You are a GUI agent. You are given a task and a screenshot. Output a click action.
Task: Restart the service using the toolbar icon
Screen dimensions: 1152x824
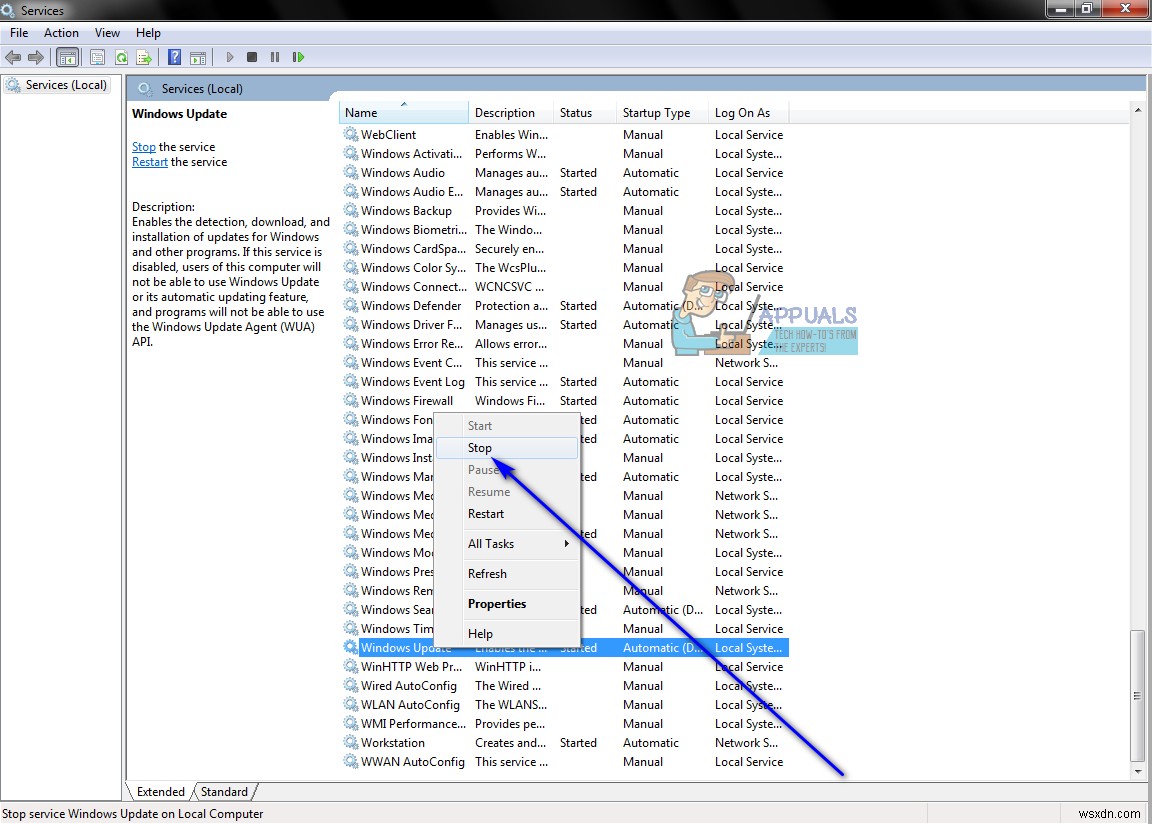point(297,57)
